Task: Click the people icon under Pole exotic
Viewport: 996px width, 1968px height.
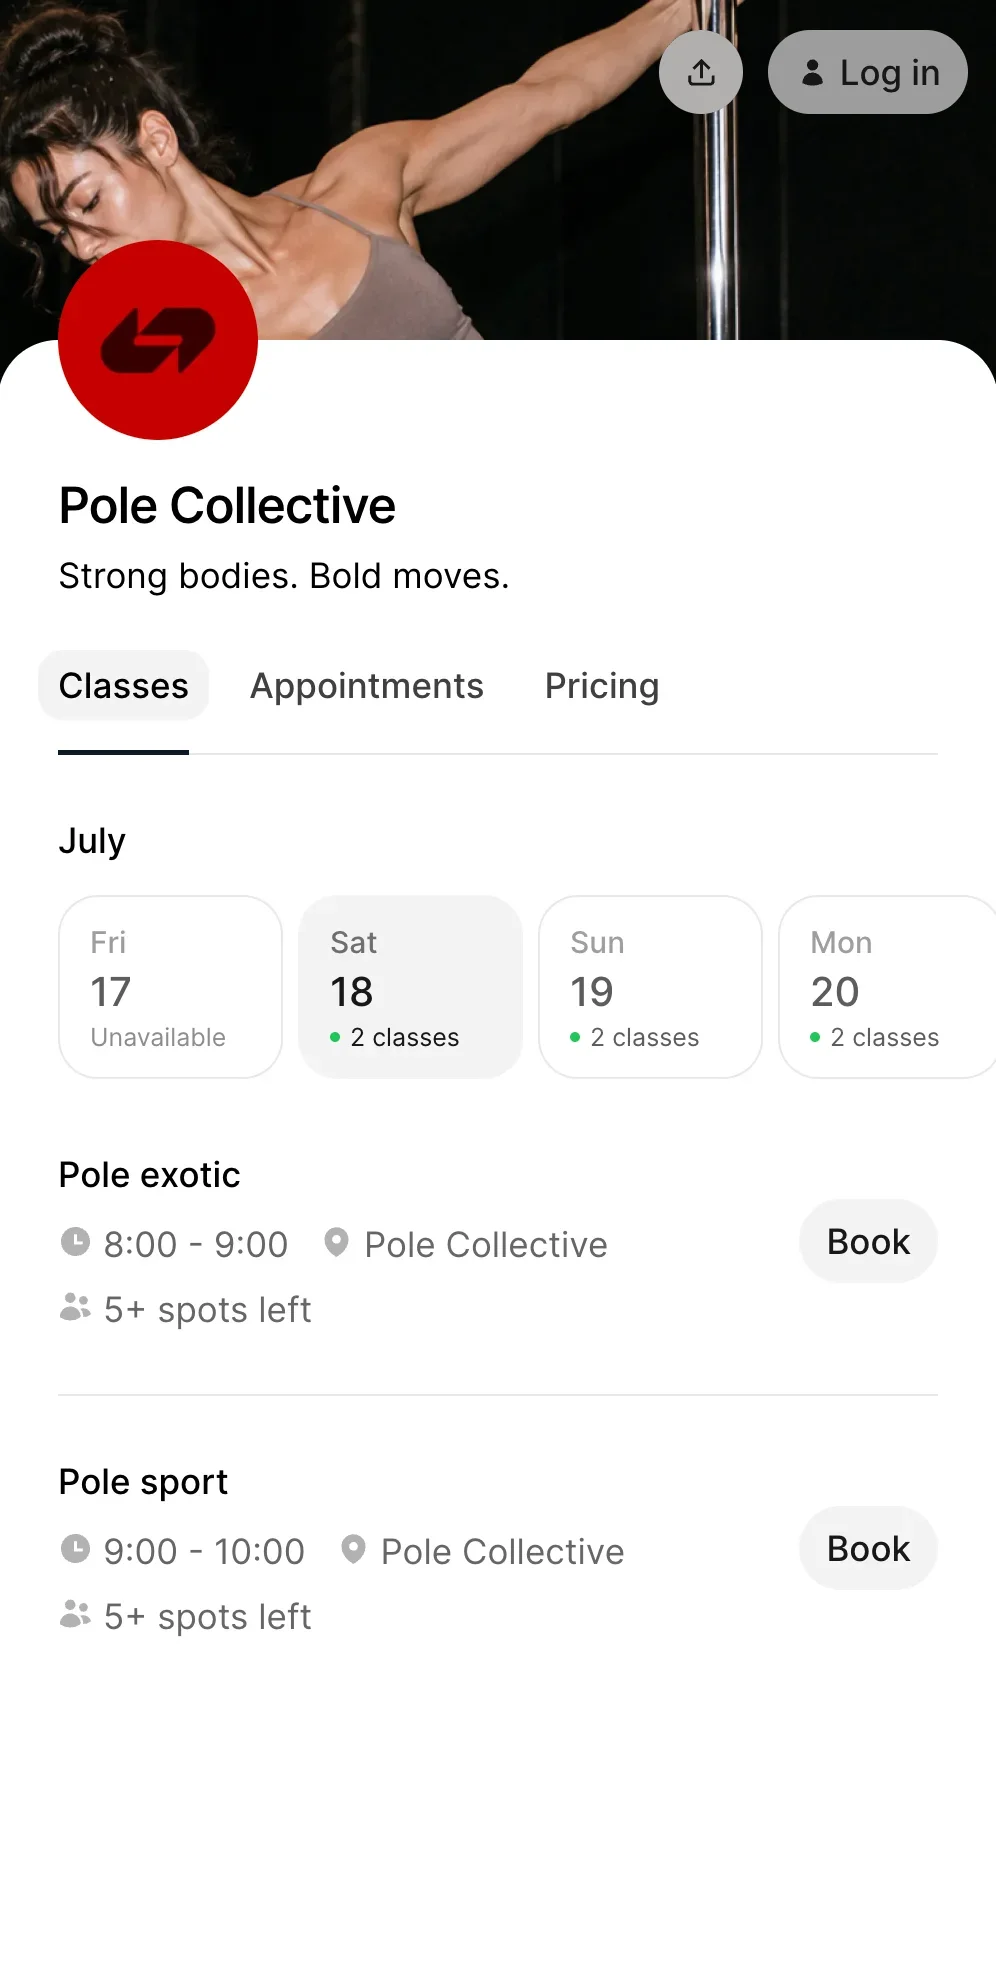Action: (x=75, y=1307)
